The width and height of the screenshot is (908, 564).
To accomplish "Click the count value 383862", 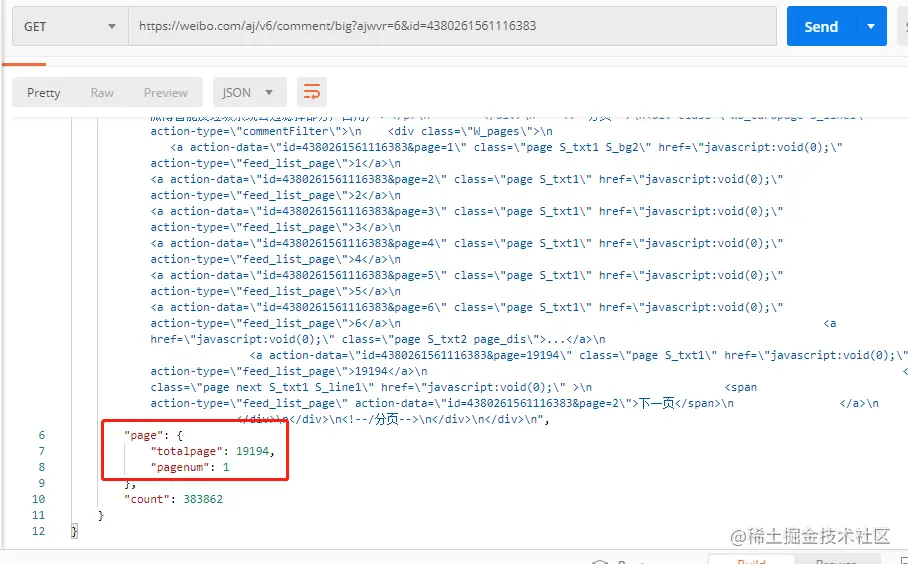I will [203, 499].
